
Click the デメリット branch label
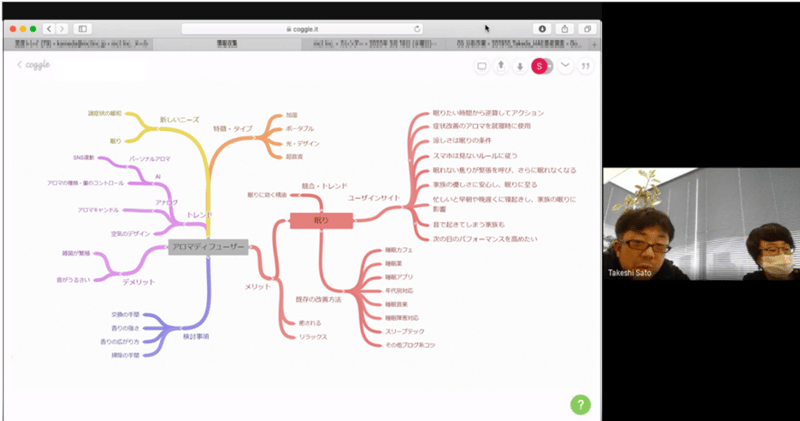point(138,282)
